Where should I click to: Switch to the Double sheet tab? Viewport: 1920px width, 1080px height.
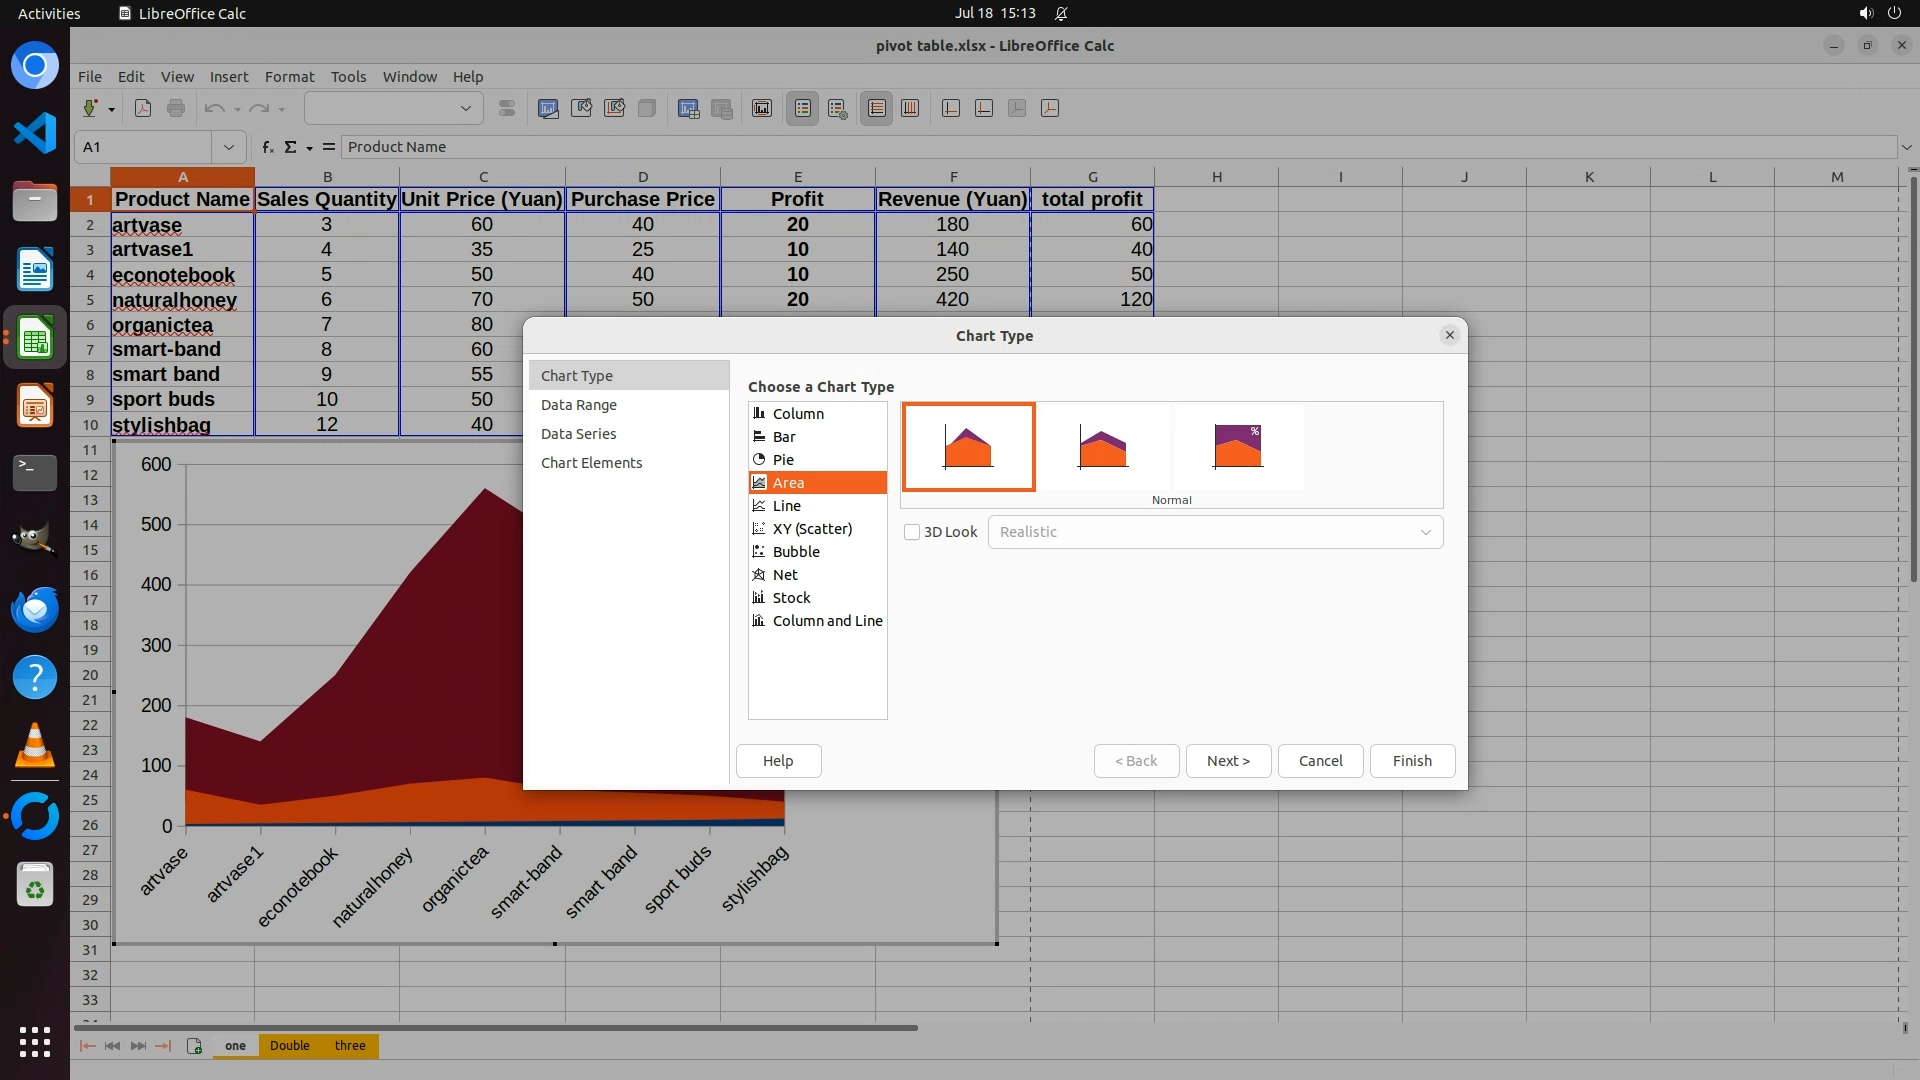point(289,1046)
